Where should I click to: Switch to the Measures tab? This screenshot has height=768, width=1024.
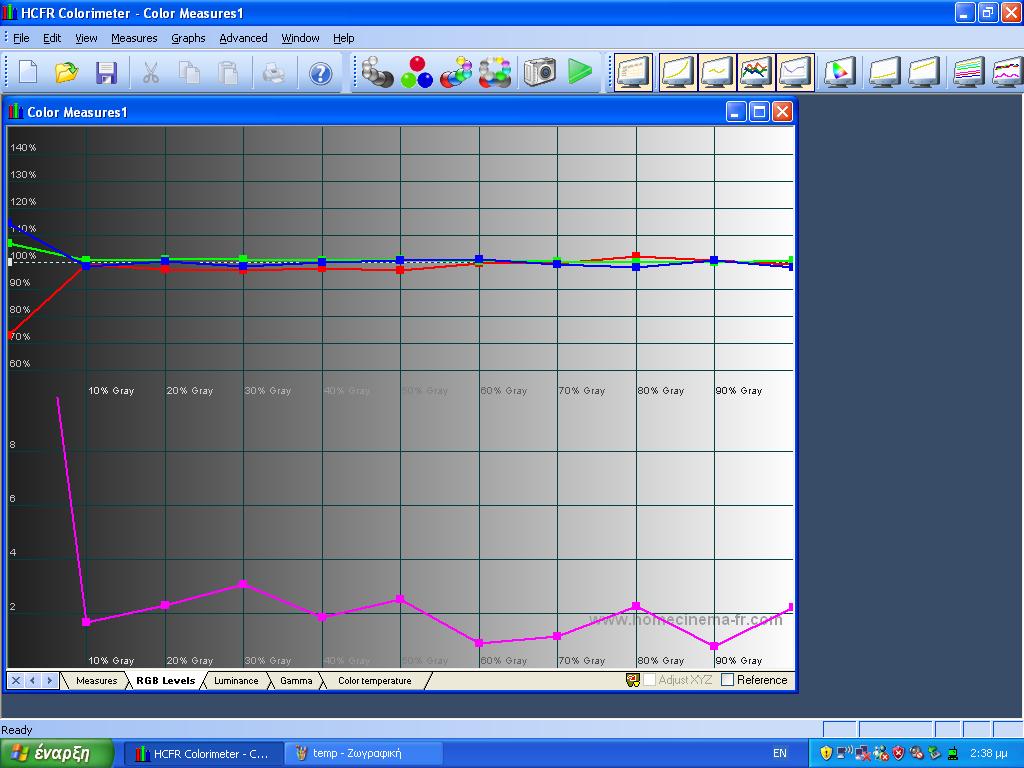[97, 680]
